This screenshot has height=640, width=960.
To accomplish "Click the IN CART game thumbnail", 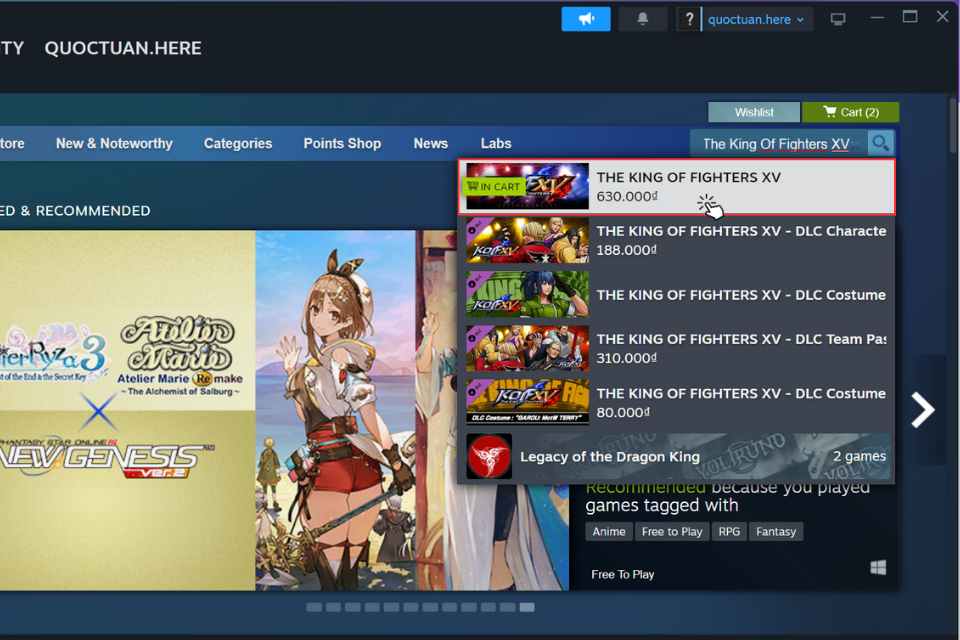I will tap(527, 186).
